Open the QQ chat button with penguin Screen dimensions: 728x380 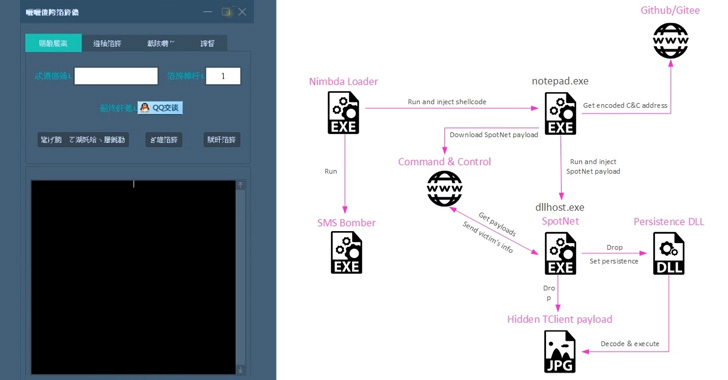tap(160, 108)
